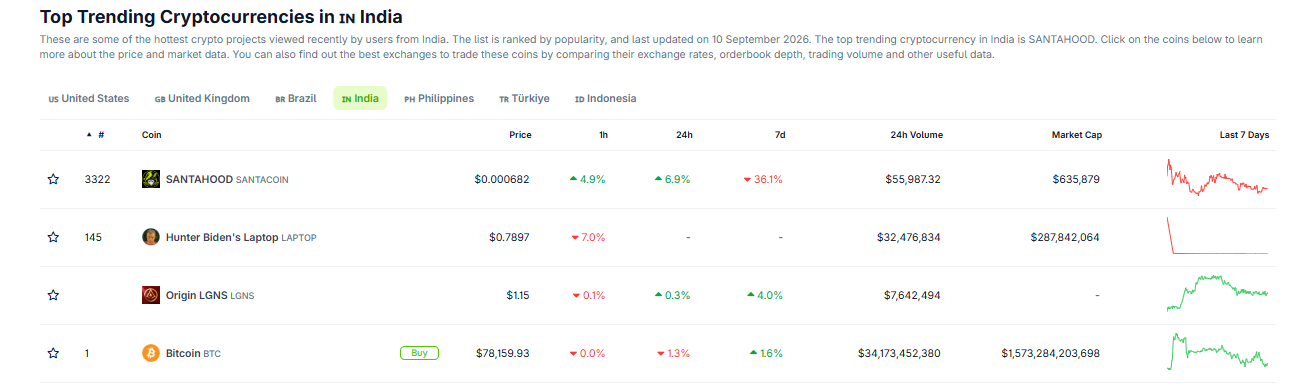Select the Origin LGNS coin logo
1302x390 pixels.
[x=151, y=295]
